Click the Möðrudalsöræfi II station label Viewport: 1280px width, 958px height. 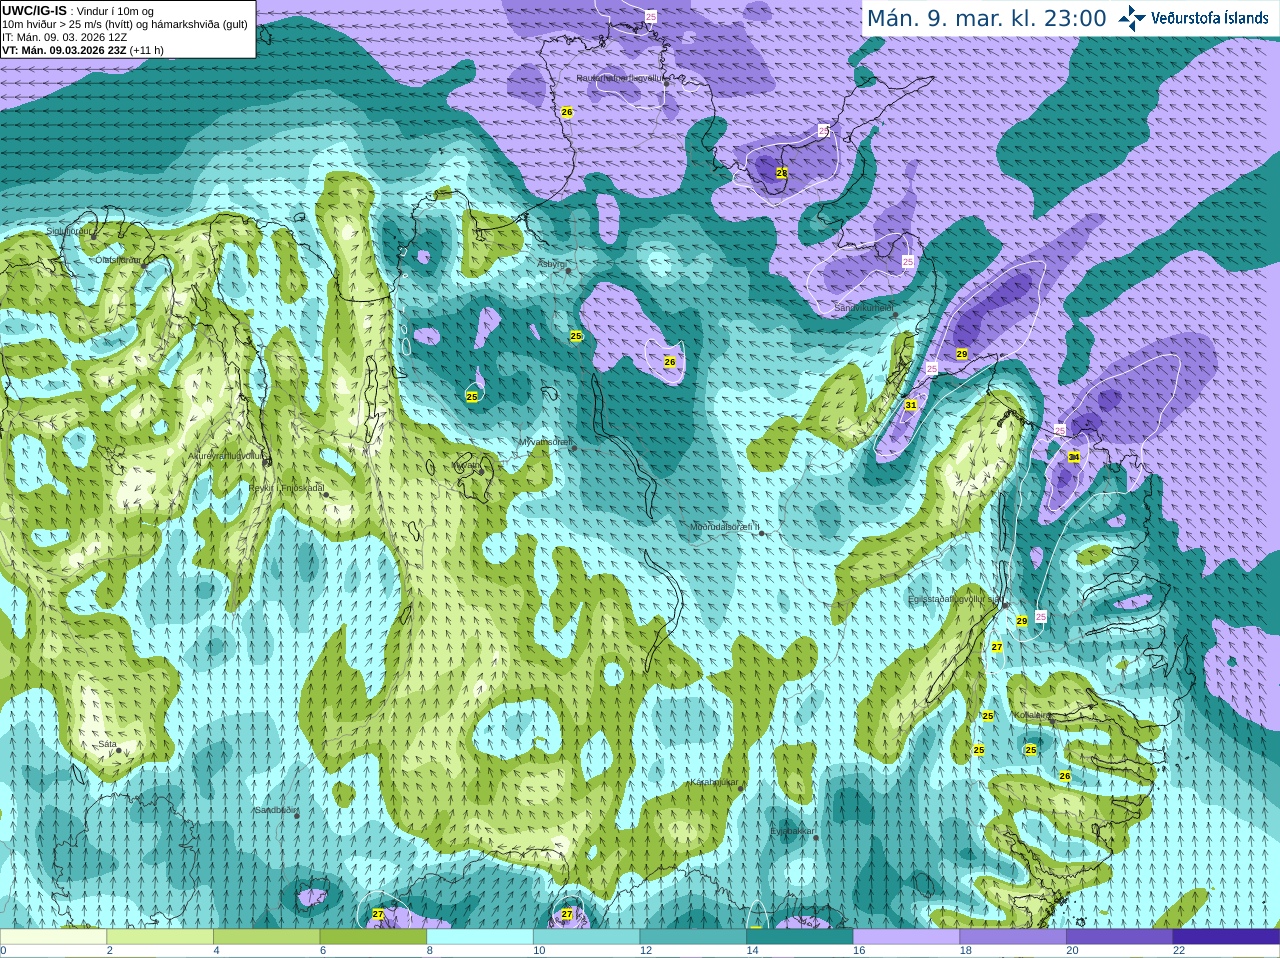pyautogui.click(x=725, y=527)
